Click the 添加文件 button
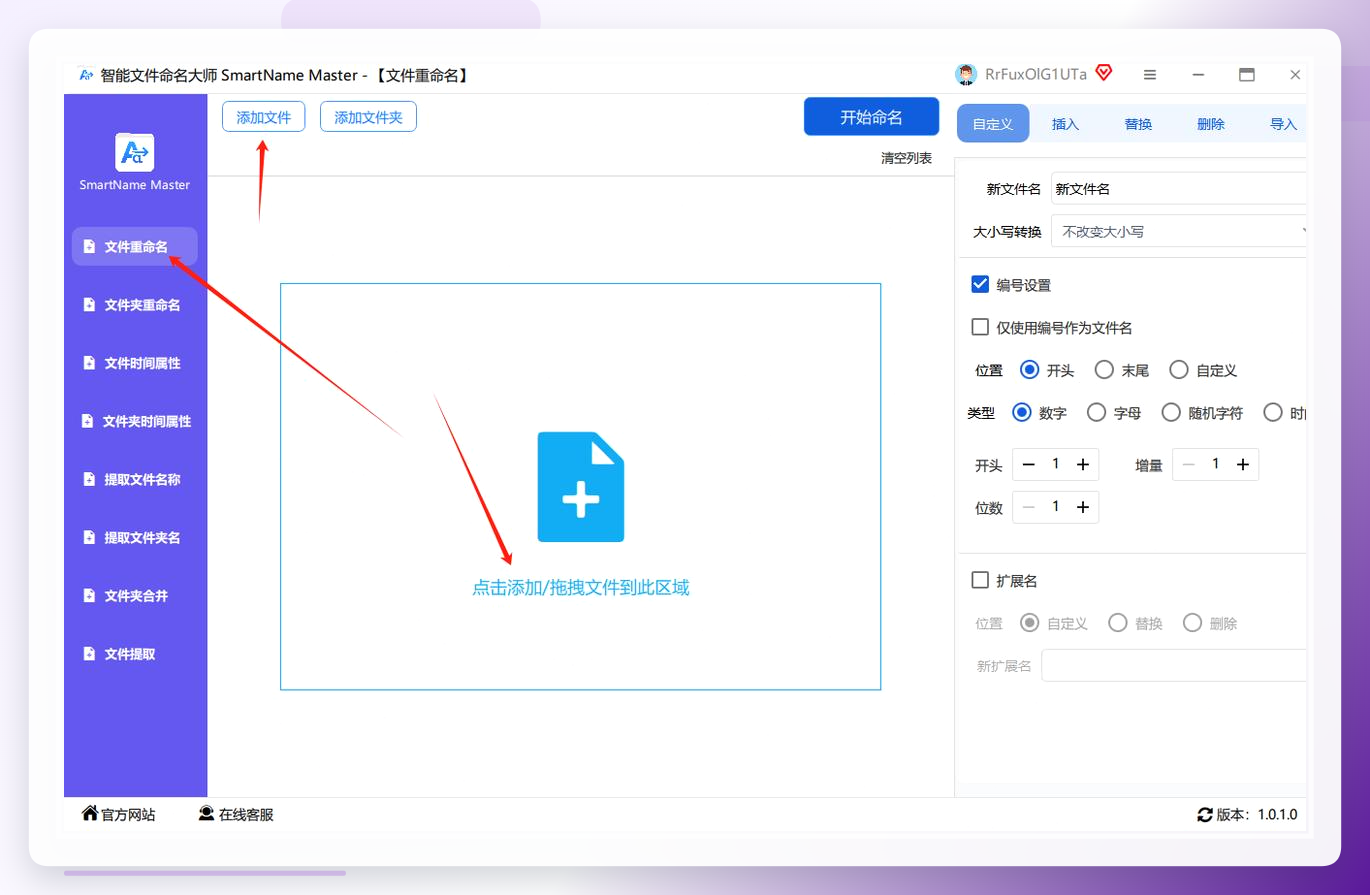This screenshot has width=1370, height=895. pyautogui.click(x=264, y=117)
